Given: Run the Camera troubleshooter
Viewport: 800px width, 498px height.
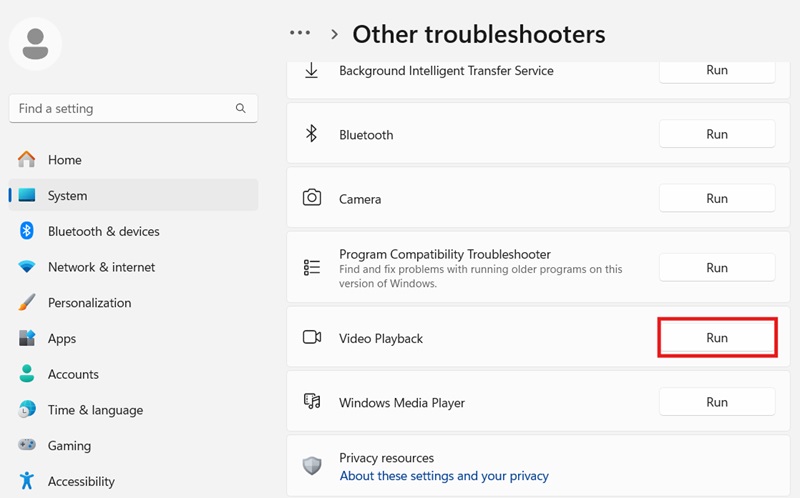Looking at the screenshot, I should 717,198.
